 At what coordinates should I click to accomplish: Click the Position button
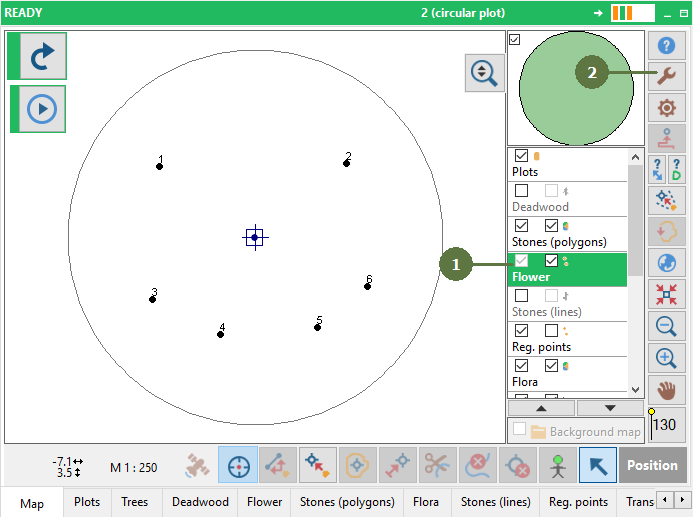click(x=652, y=465)
